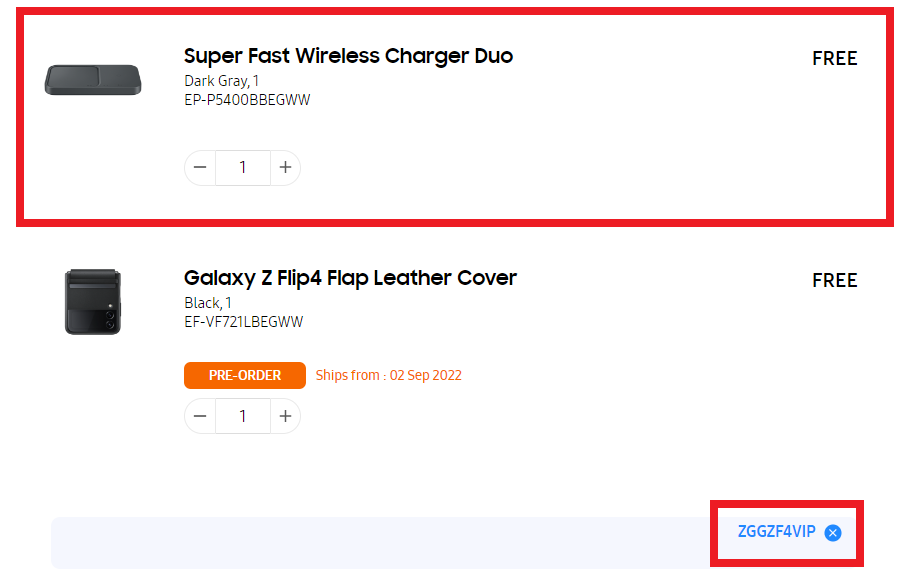This screenshot has height=583, width=909.
Task: Decrease quantity of Flip4 Leather Cover
Action: (200, 416)
